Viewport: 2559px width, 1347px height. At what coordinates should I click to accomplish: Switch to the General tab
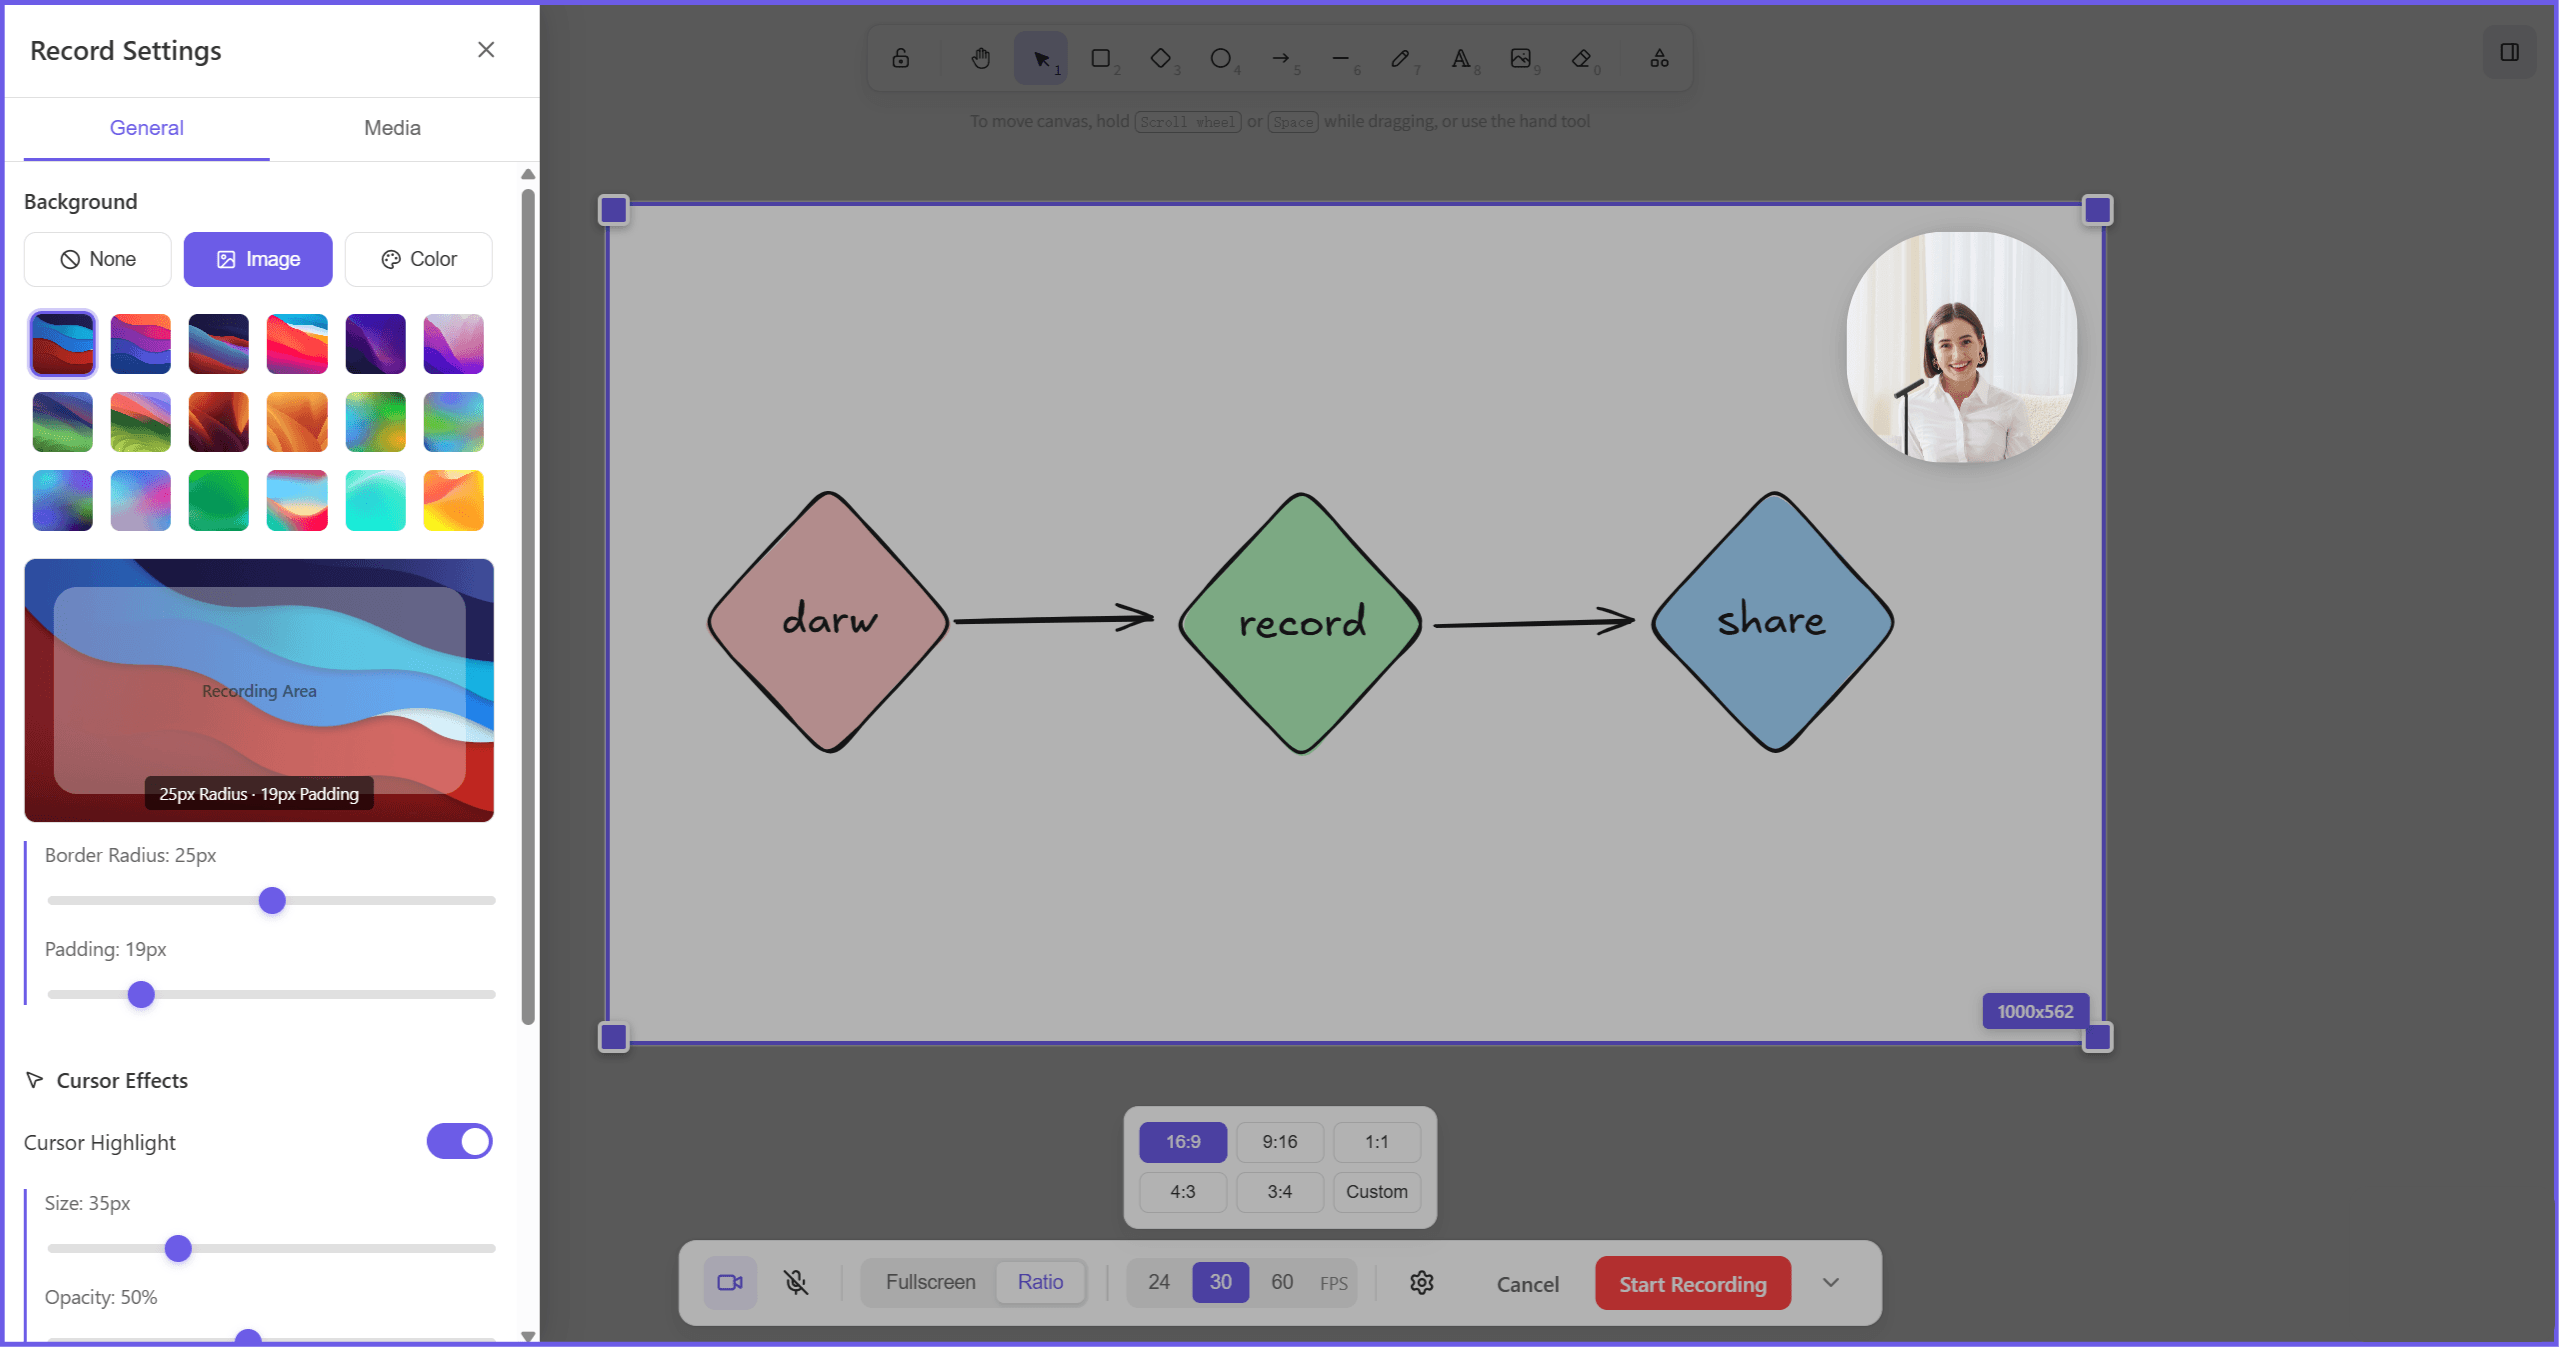pyautogui.click(x=146, y=128)
